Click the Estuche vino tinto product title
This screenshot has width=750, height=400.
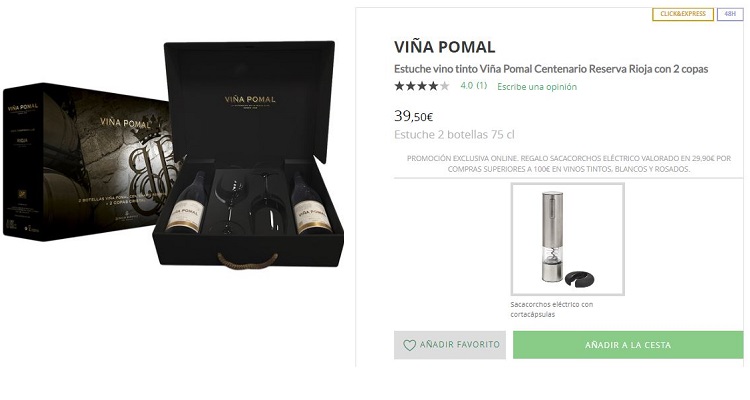(x=550, y=68)
